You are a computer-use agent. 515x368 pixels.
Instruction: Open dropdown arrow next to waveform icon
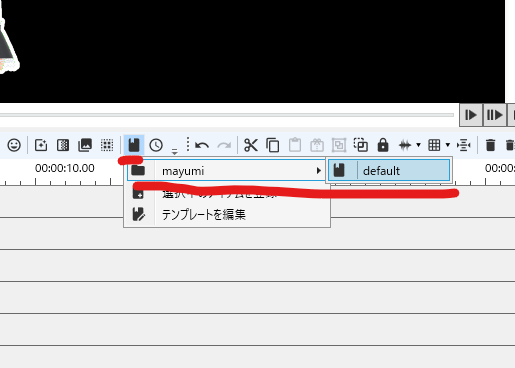pyautogui.click(x=418, y=145)
